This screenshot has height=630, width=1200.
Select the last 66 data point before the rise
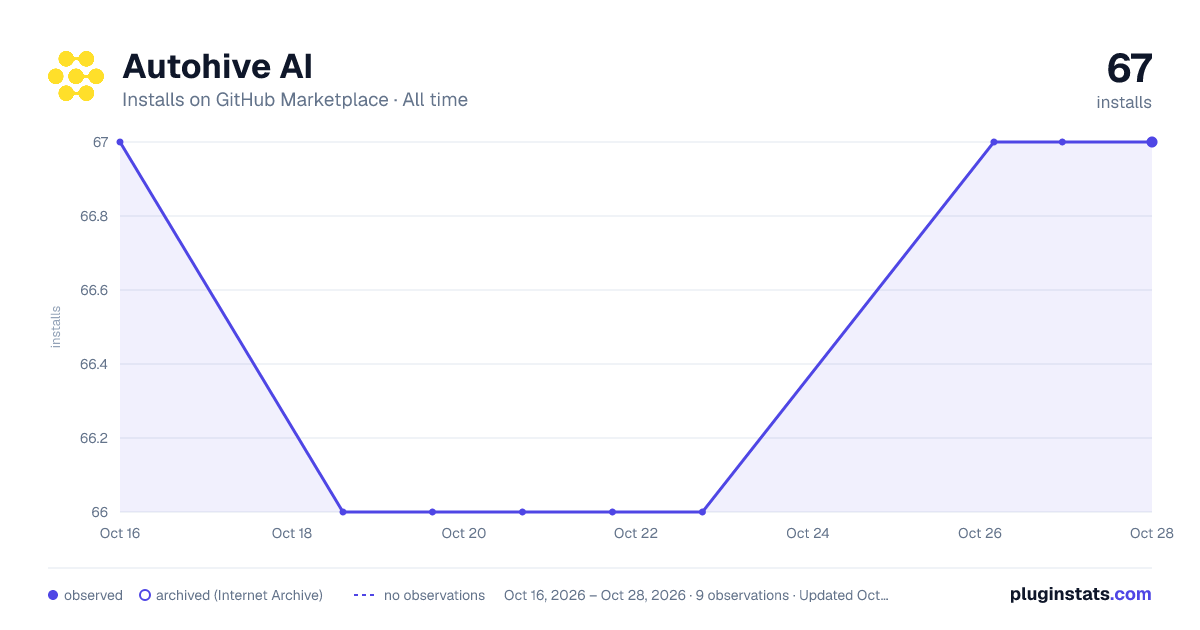(x=702, y=512)
